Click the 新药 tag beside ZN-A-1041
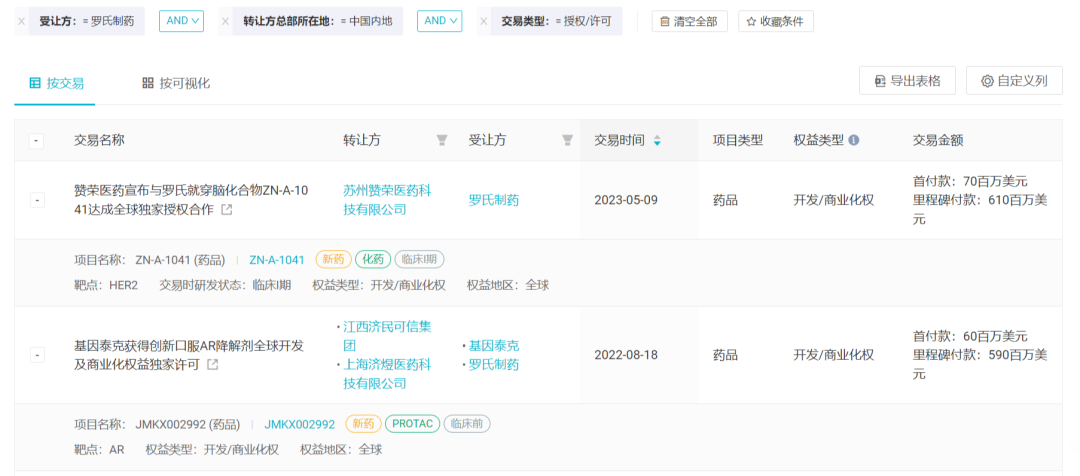Screen dimensions: 1080x476 point(333,260)
